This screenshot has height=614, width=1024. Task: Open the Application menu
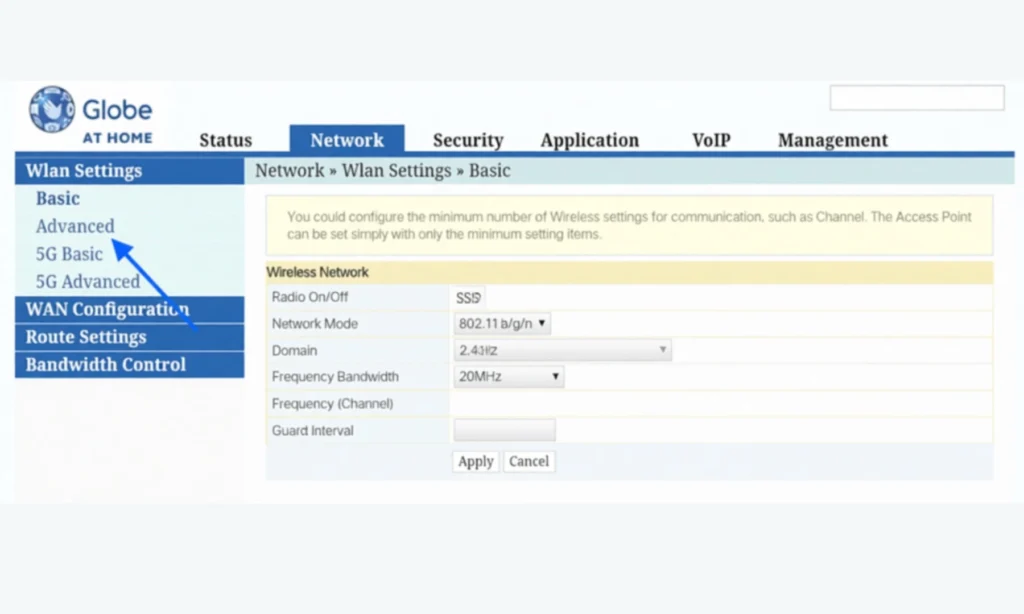[x=590, y=140]
